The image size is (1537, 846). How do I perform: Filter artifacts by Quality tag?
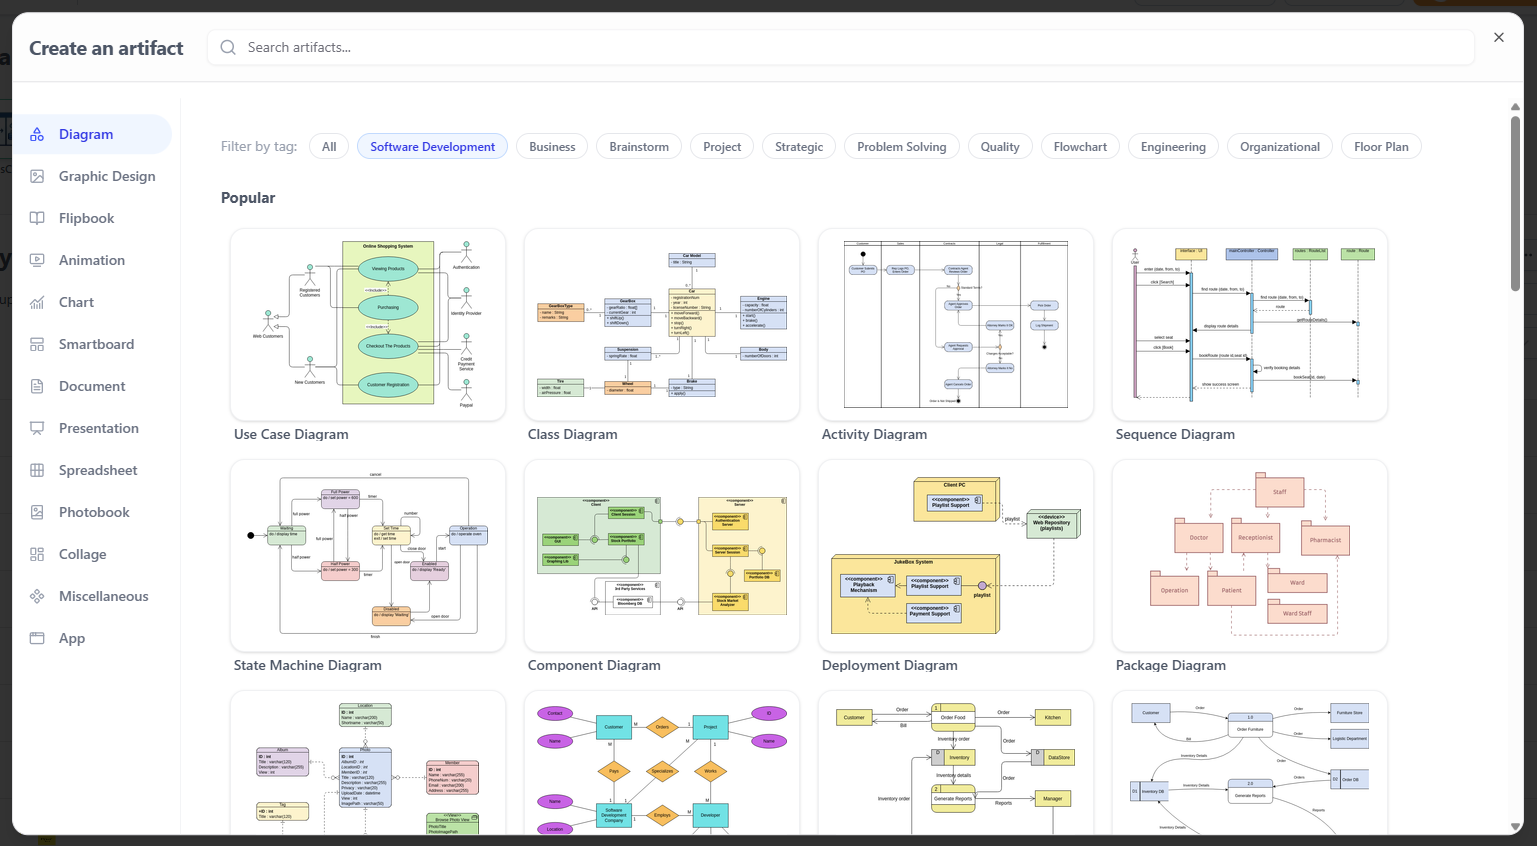coord(1000,146)
